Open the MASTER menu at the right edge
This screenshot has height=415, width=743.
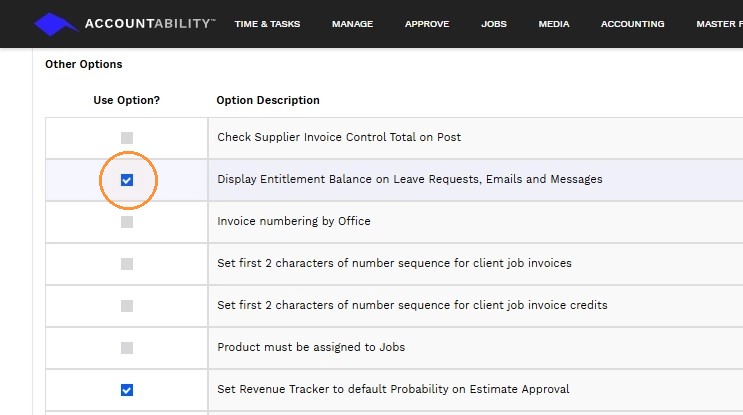(x=719, y=24)
